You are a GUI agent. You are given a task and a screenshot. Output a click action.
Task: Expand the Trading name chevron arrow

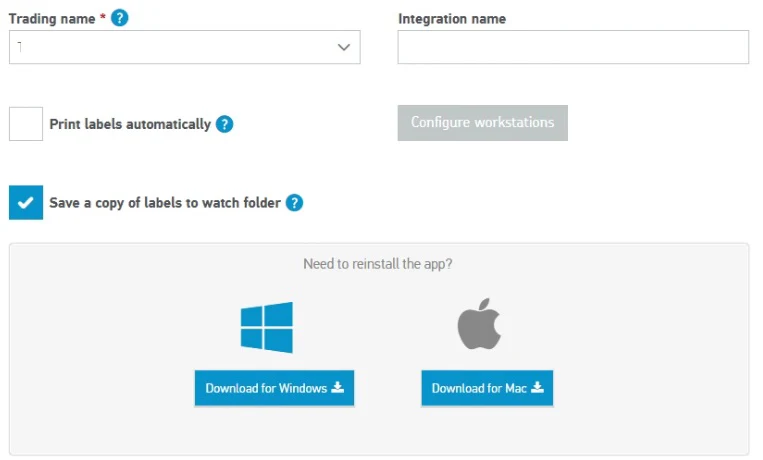click(344, 47)
